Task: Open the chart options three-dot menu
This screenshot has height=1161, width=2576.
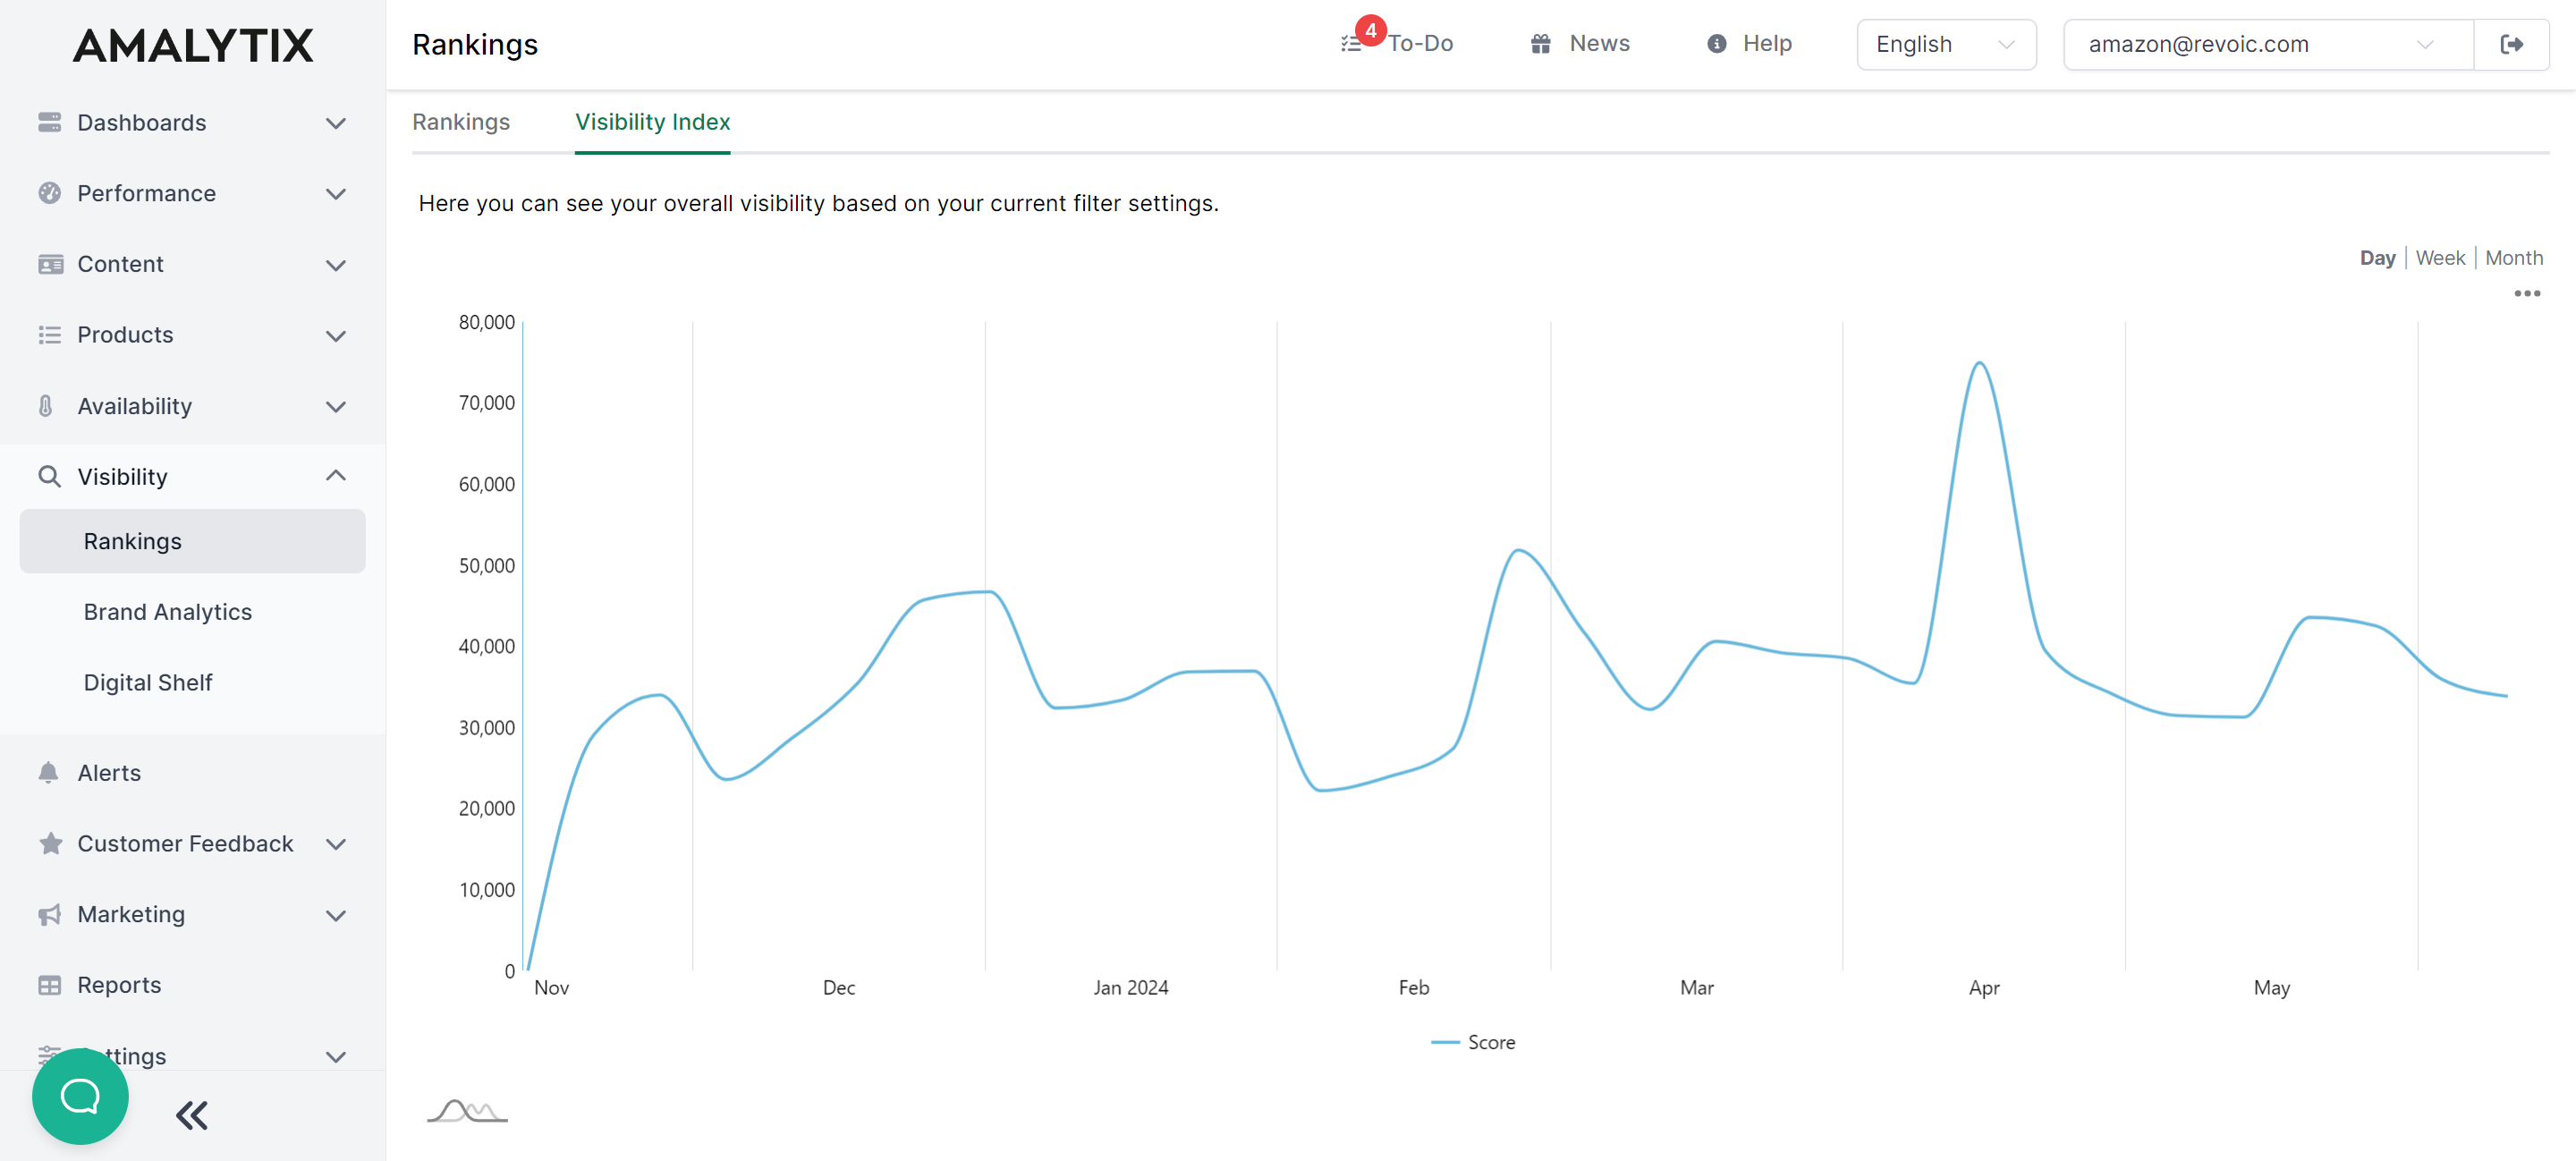Action: (2527, 293)
